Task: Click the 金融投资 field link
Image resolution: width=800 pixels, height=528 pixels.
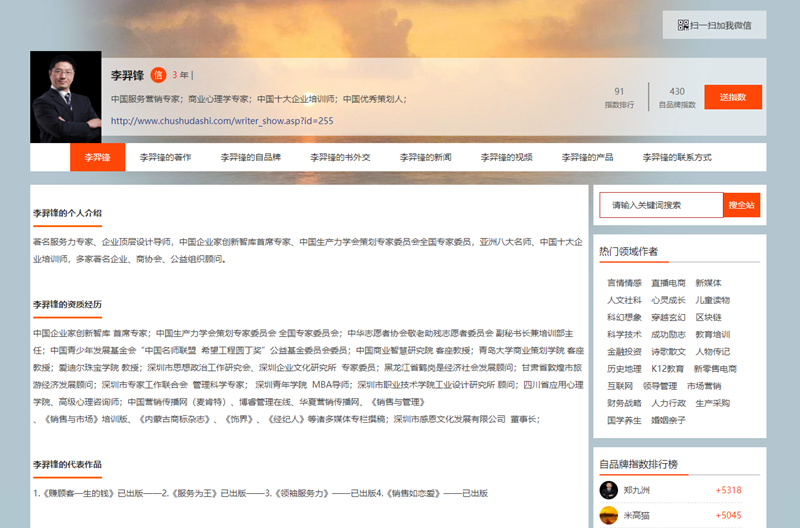Action: pyautogui.click(x=624, y=352)
